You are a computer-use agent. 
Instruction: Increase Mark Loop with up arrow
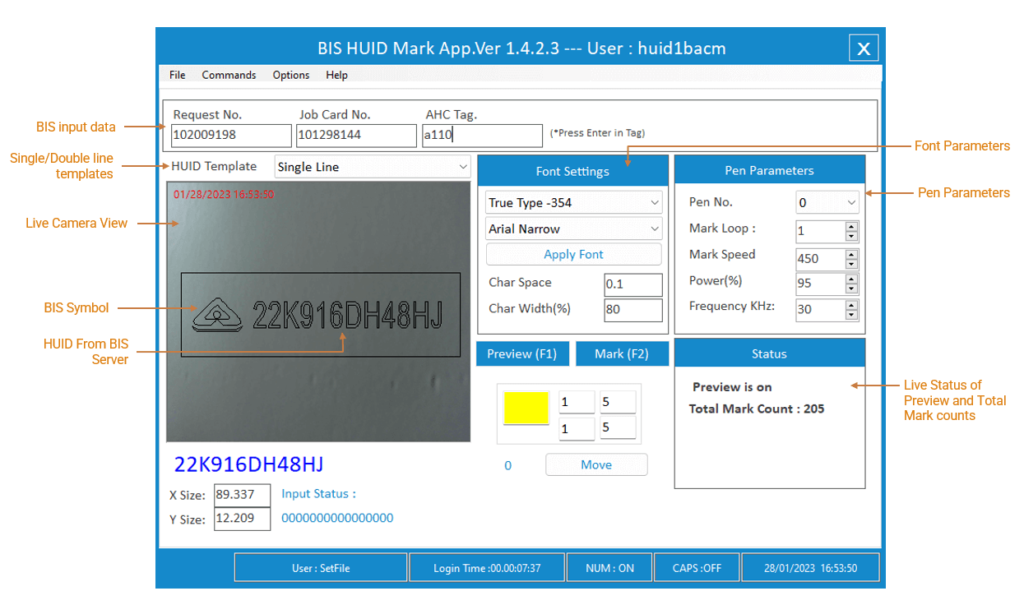(851, 227)
